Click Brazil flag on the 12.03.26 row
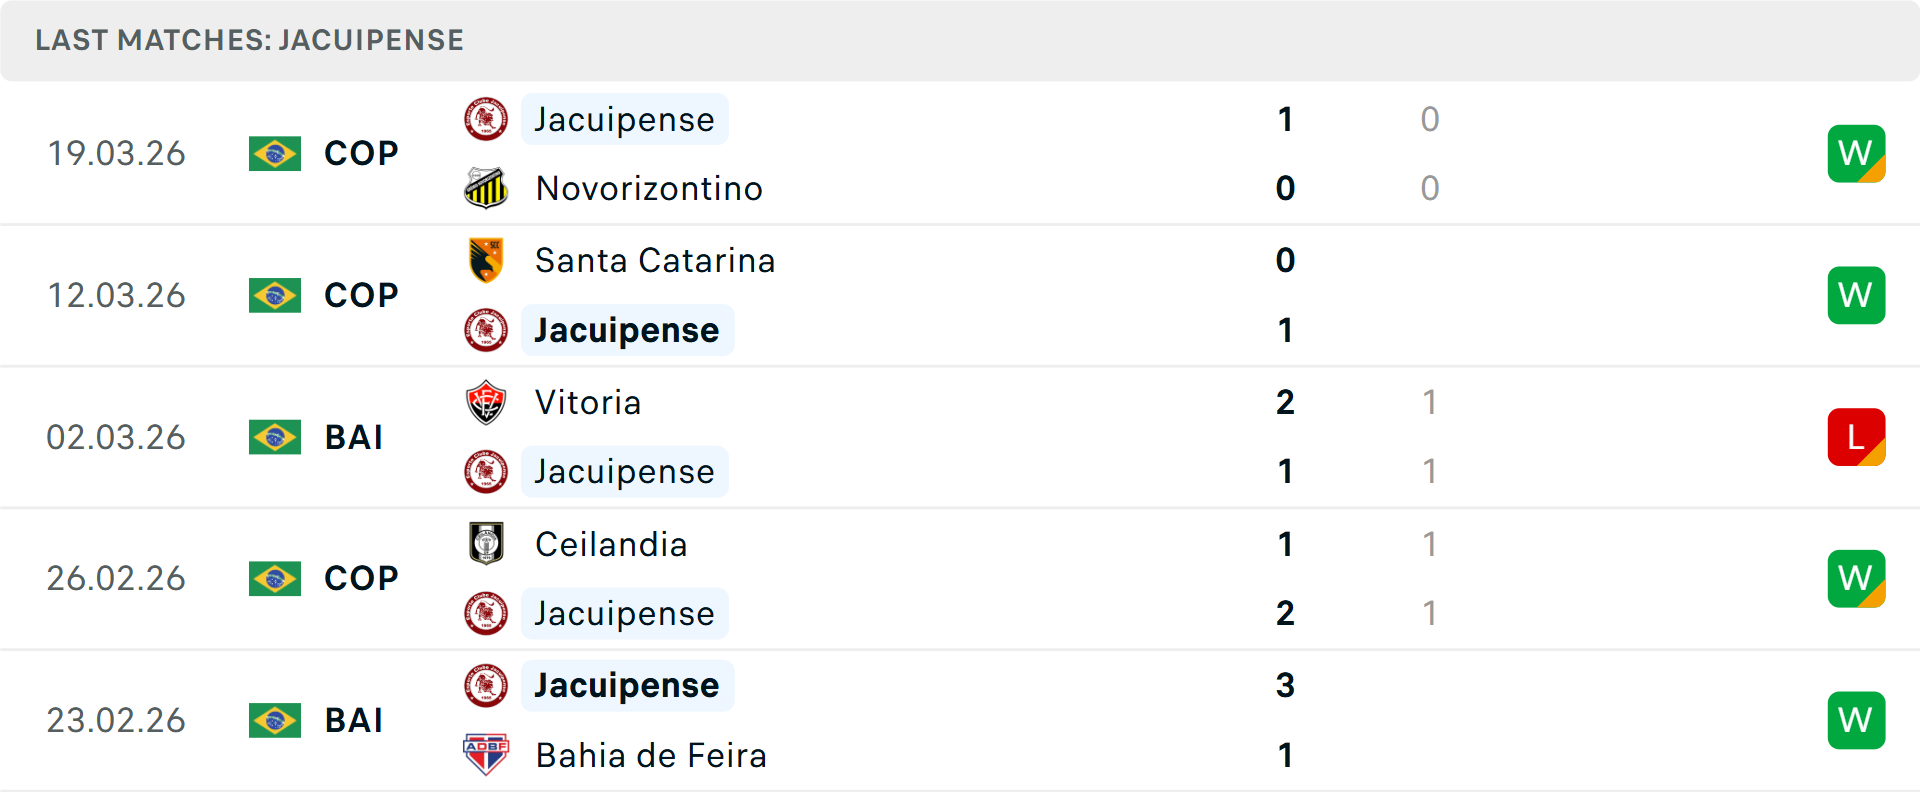 coord(275,295)
